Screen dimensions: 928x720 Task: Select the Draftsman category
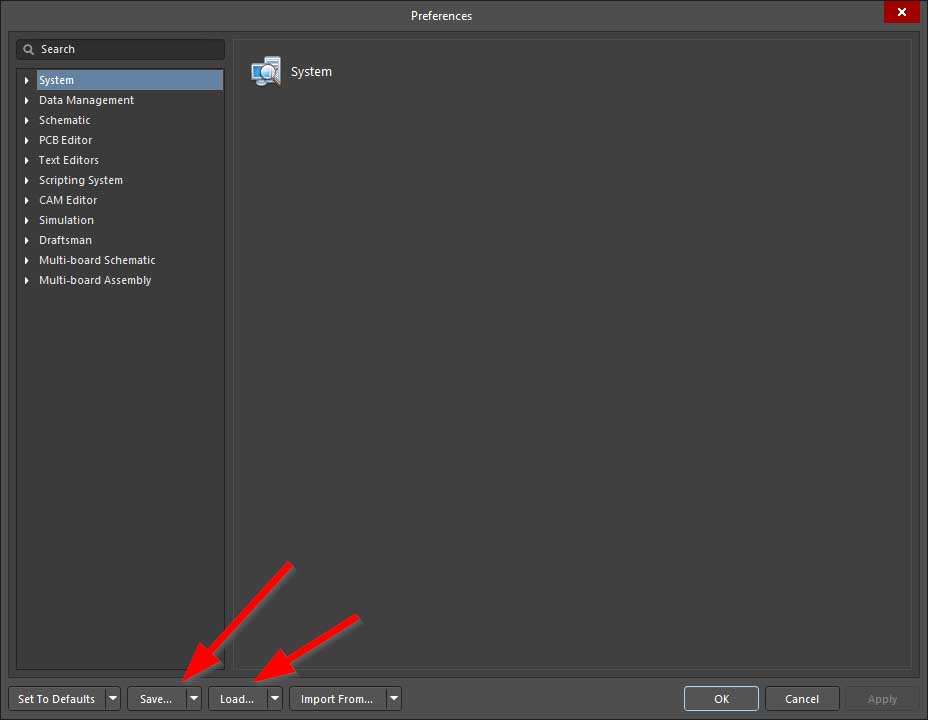point(65,240)
